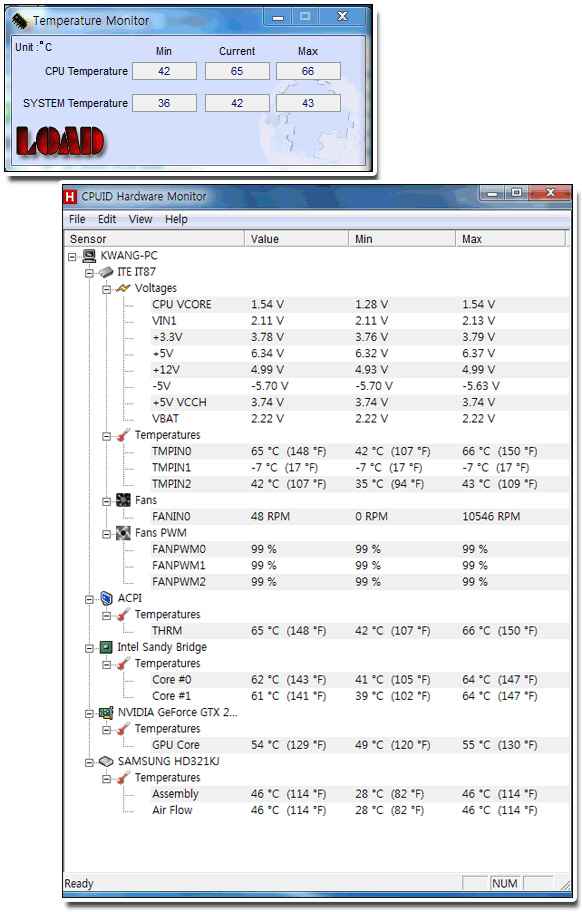
Task: Collapse the ITE IT87 node
Action: coord(89,273)
